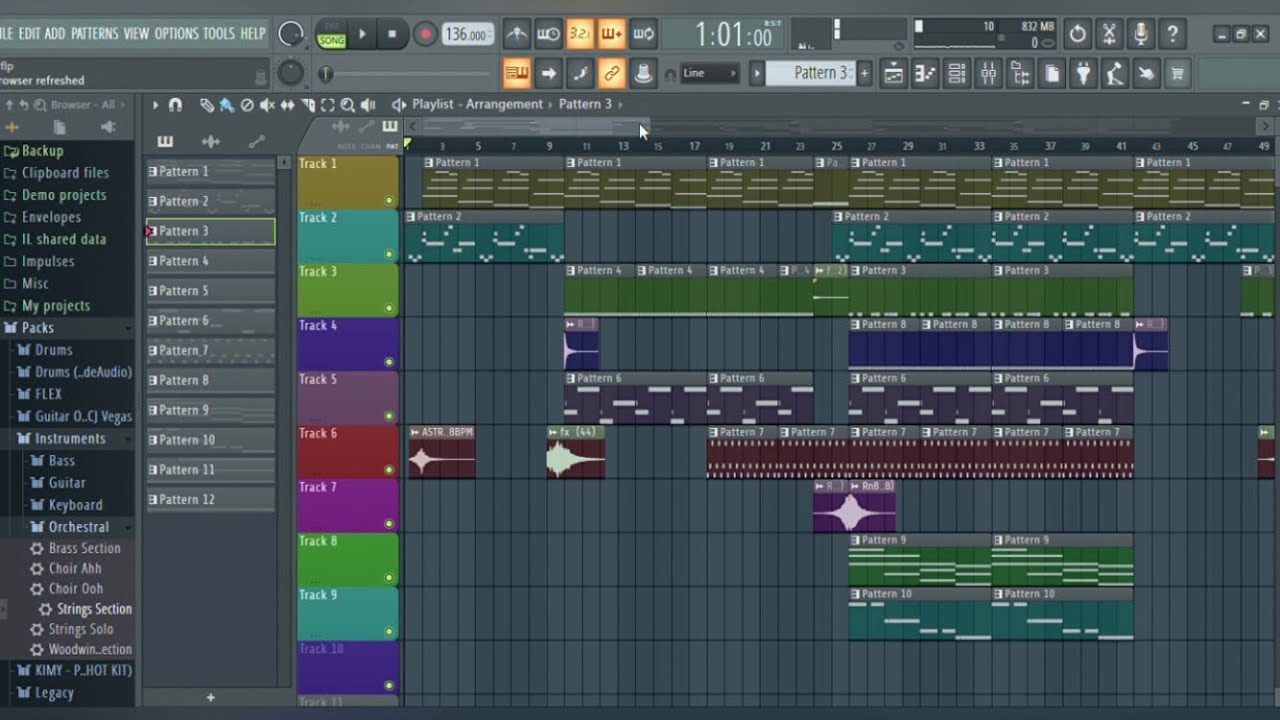
Task: Select the Slice tool in playlist toolbar
Action: [x=307, y=105]
